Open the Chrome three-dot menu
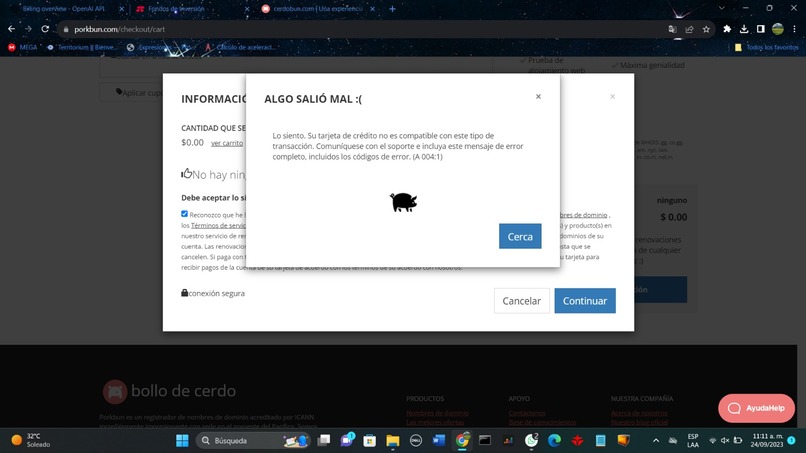This screenshot has height=453, width=806. tap(794, 29)
